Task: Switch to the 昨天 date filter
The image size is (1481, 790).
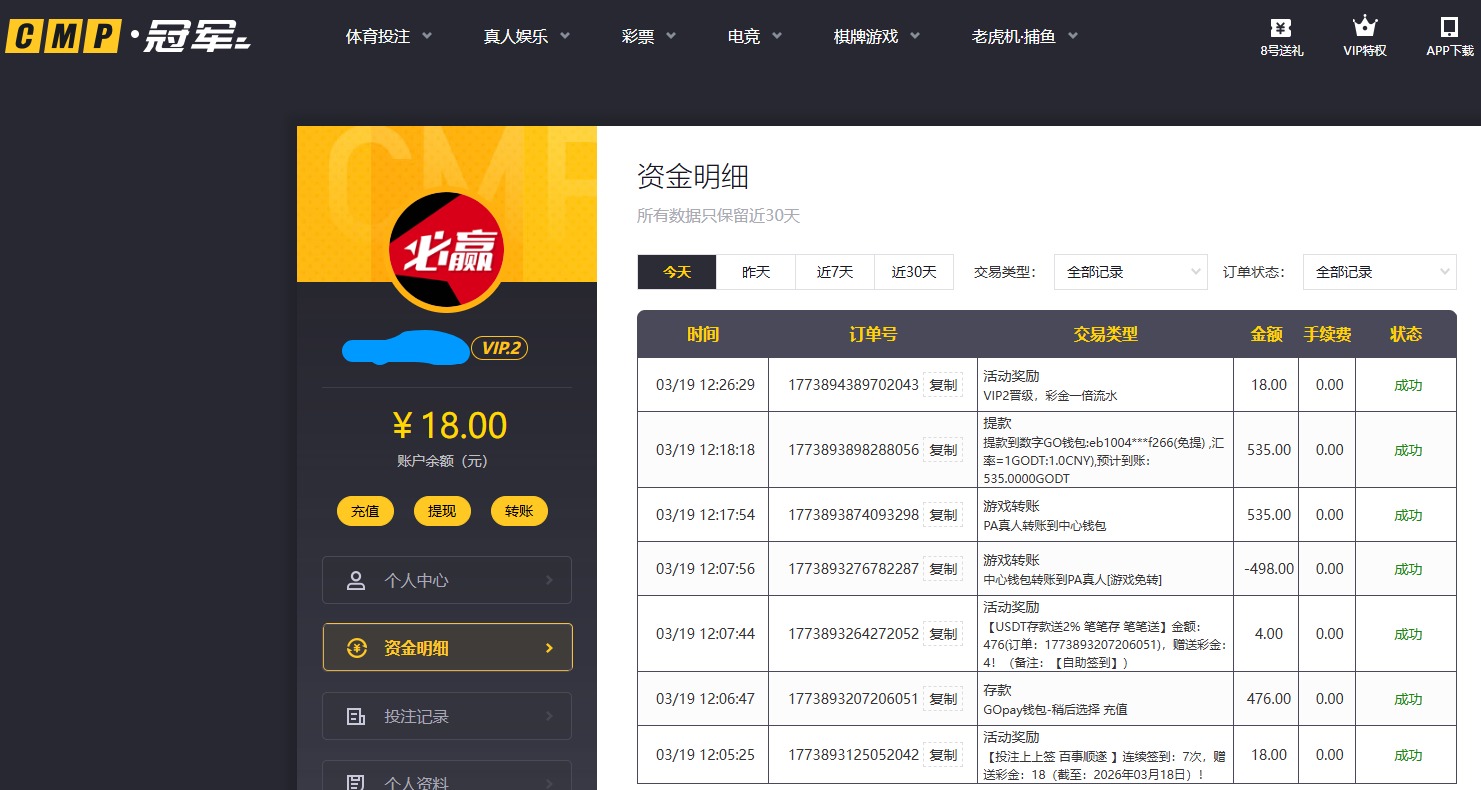Action: click(x=756, y=271)
